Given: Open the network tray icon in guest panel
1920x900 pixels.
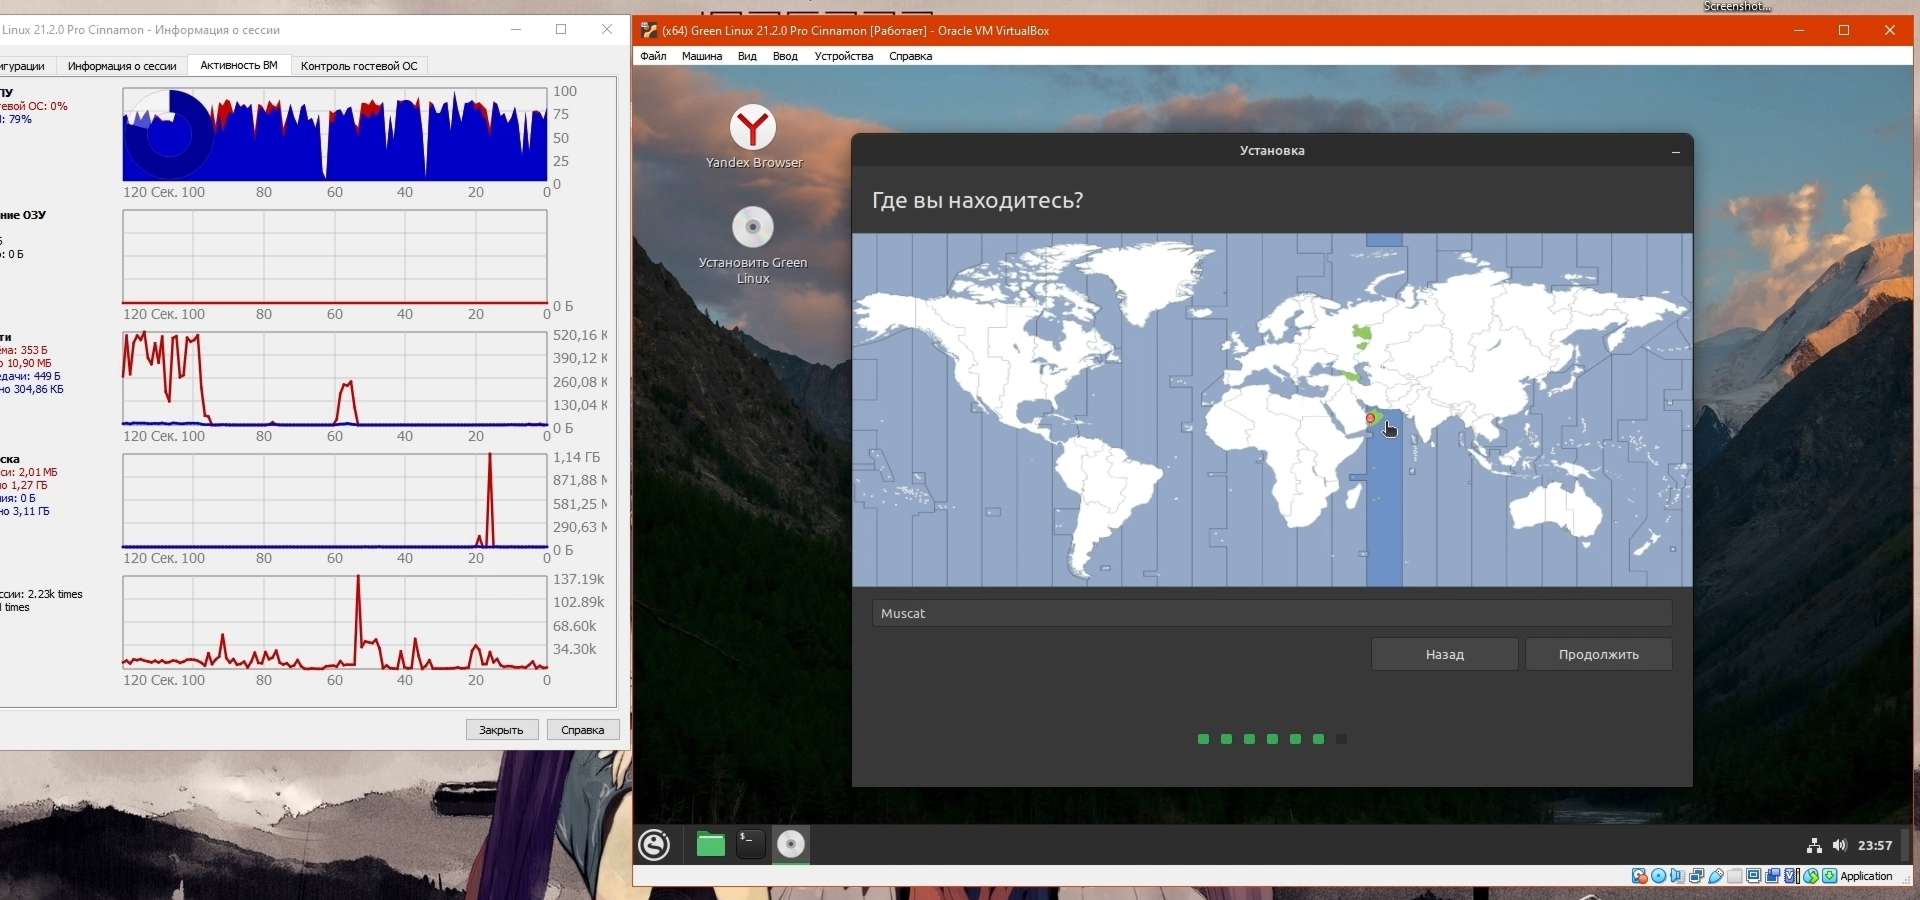Looking at the screenshot, I should [1814, 846].
